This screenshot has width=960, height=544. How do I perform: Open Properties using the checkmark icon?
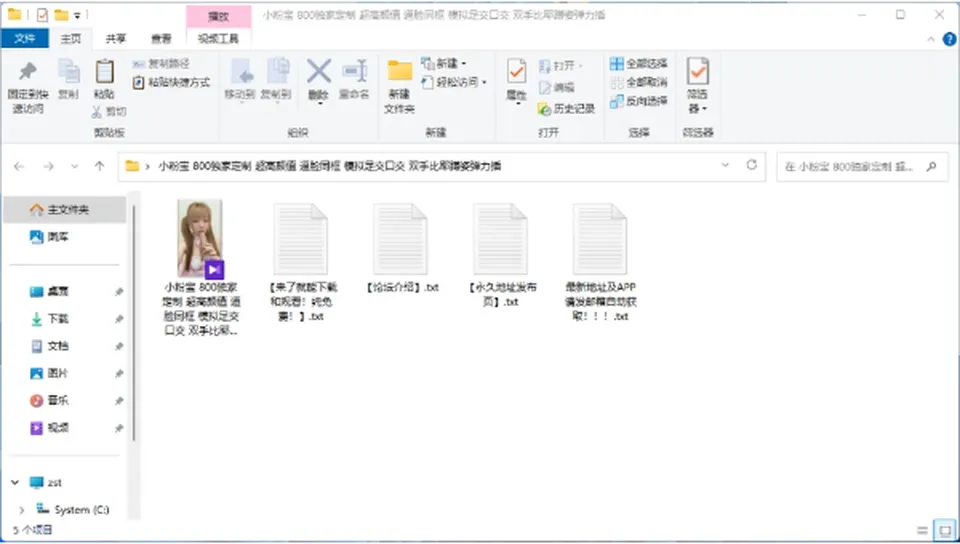516,72
